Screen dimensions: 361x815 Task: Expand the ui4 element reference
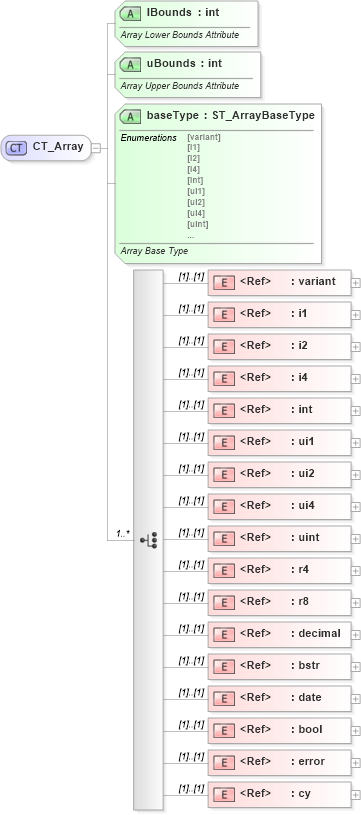click(x=356, y=507)
